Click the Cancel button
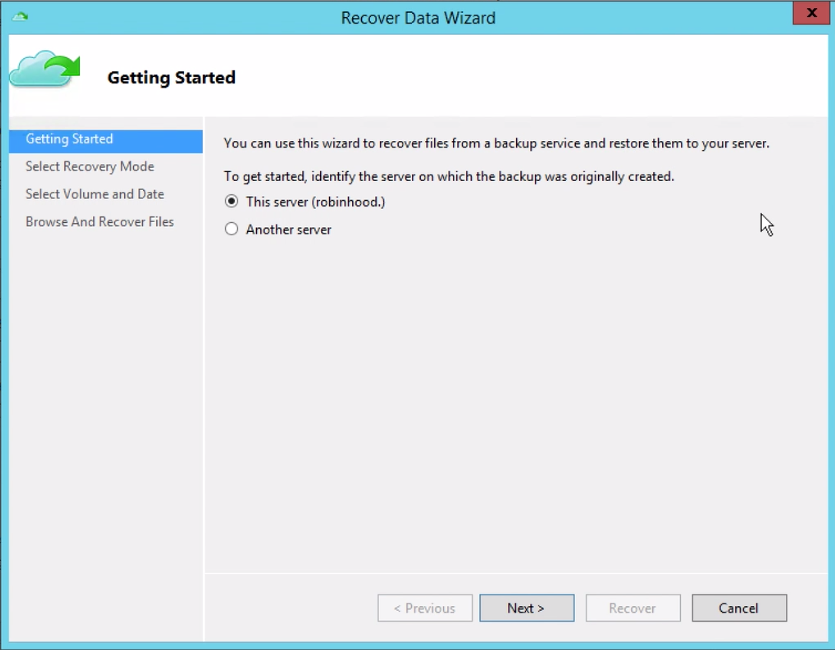Screen dimensions: 835x650 coord(739,608)
